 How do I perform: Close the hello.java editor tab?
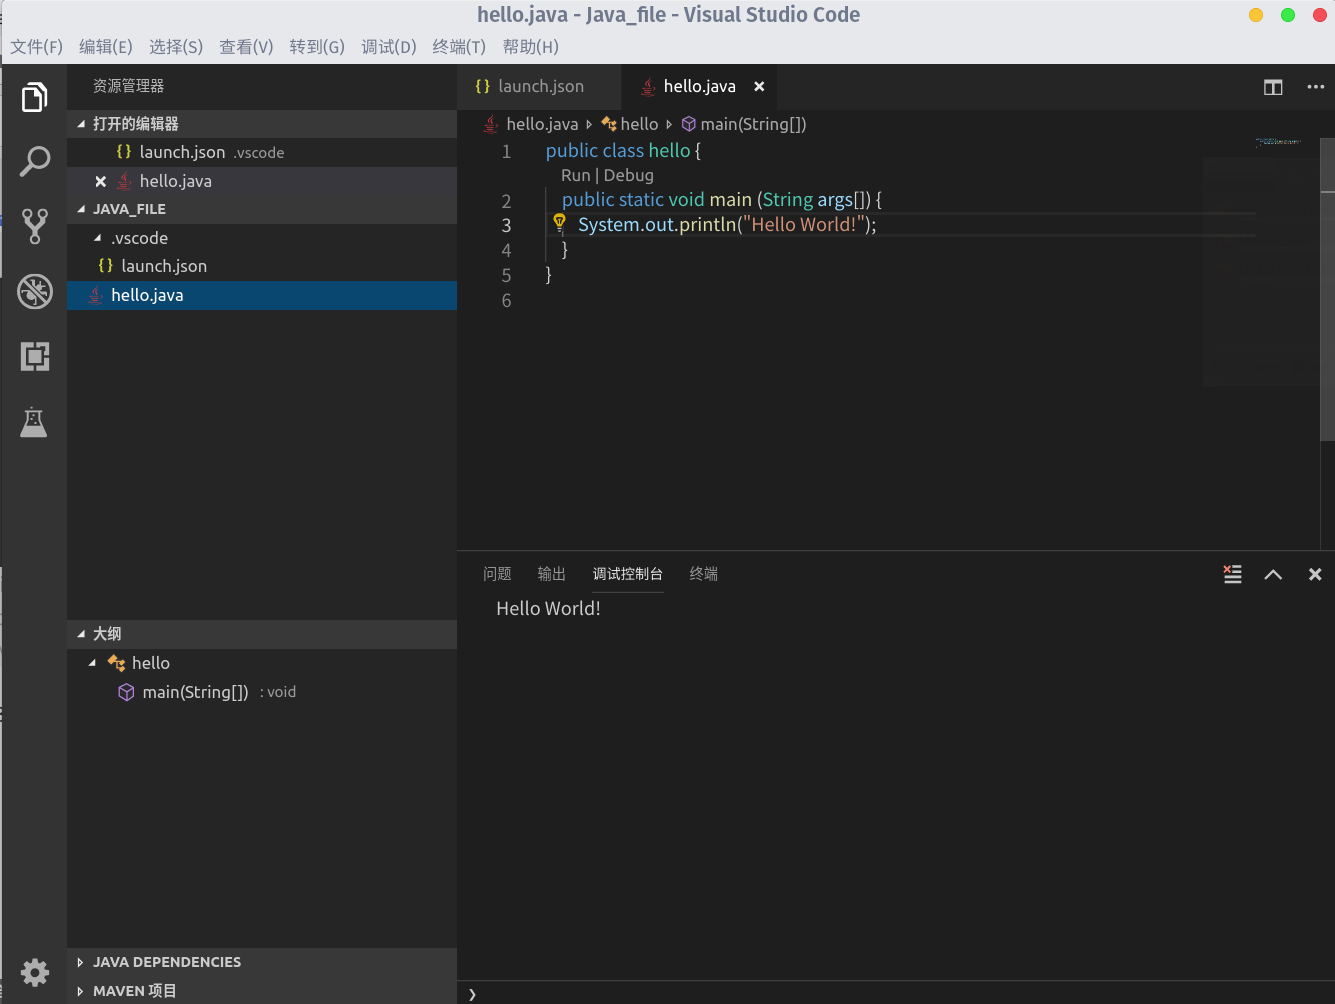tap(759, 86)
